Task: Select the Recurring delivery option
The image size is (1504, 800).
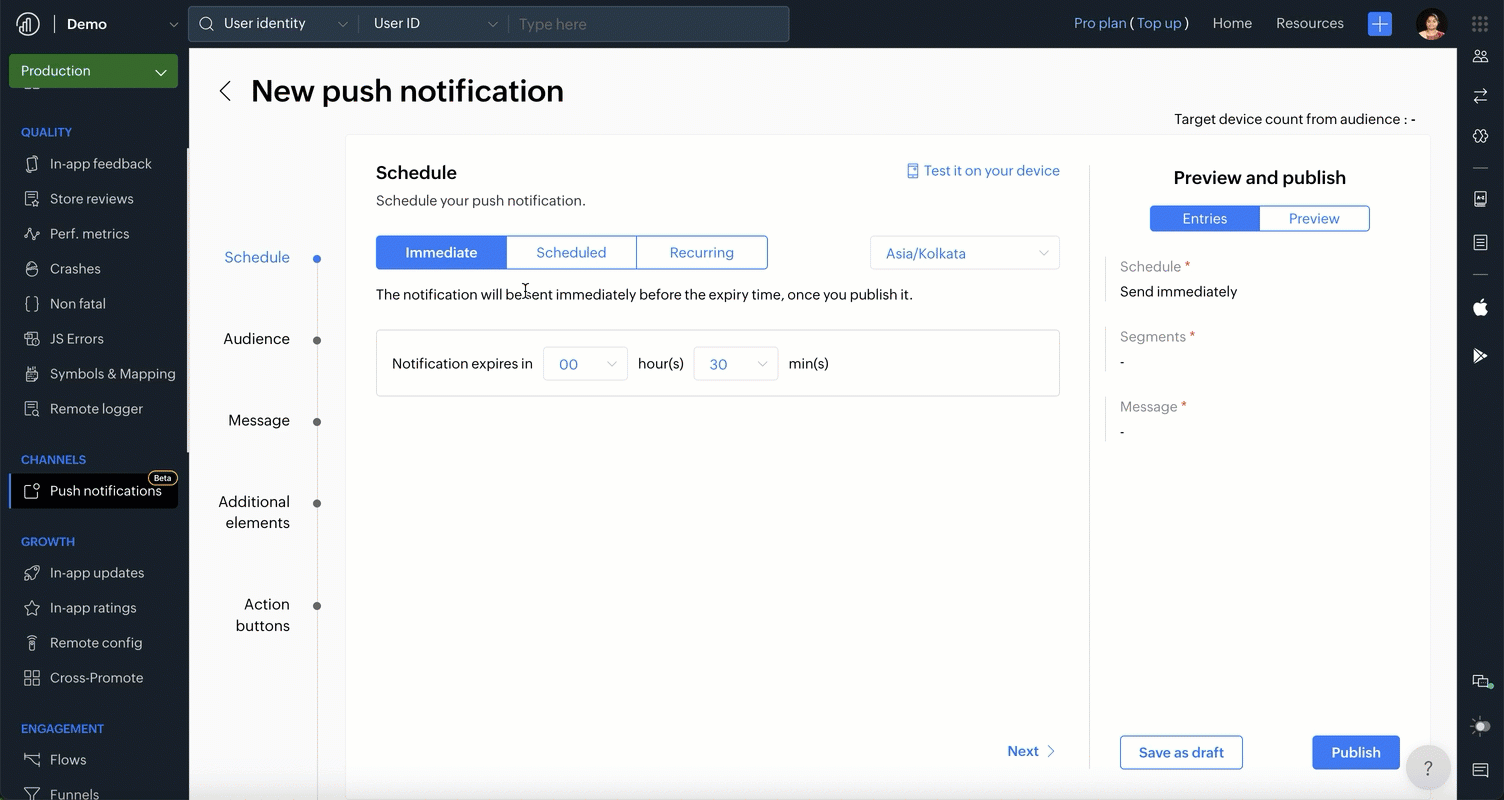Action: coord(701,253)
